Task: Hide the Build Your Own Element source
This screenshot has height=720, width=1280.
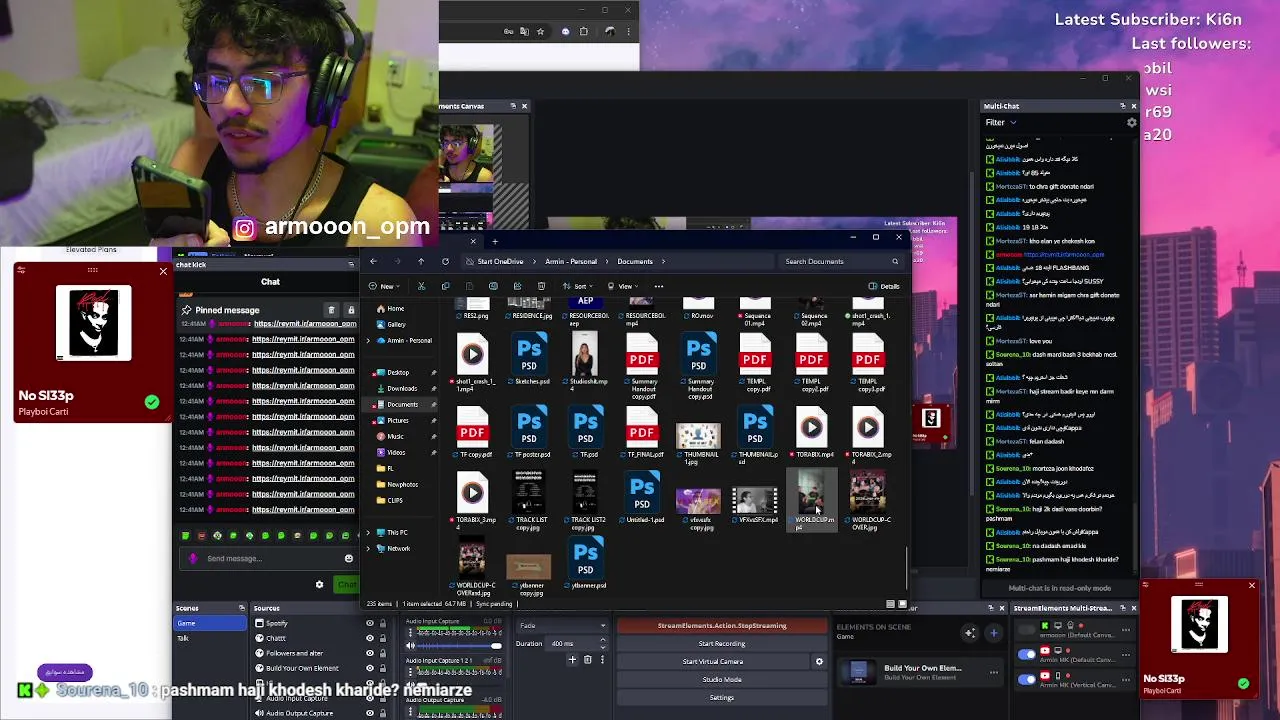Action: tap(370, 668)
